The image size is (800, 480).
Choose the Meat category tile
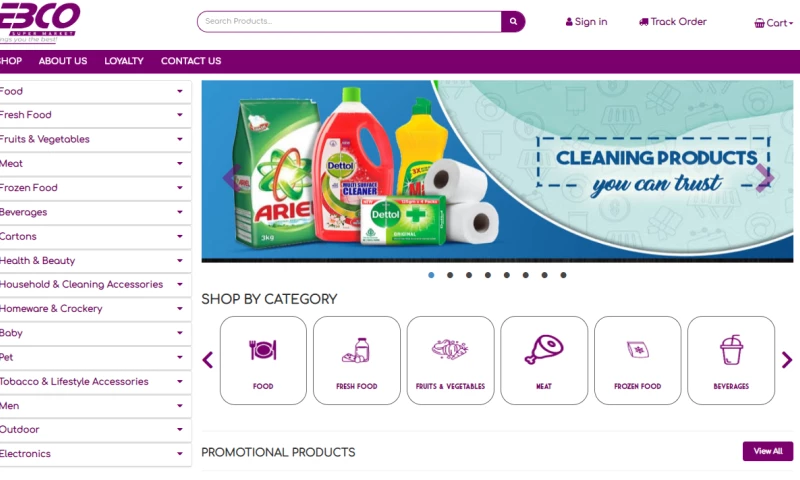[544, 360]
